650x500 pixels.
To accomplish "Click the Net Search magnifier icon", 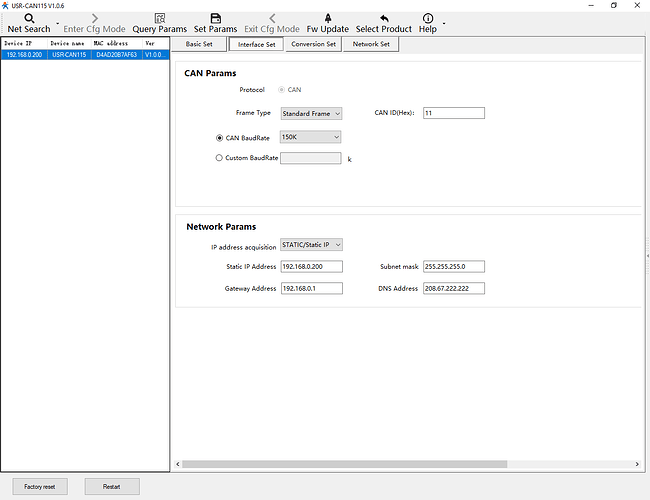I will tap(29, 18).
